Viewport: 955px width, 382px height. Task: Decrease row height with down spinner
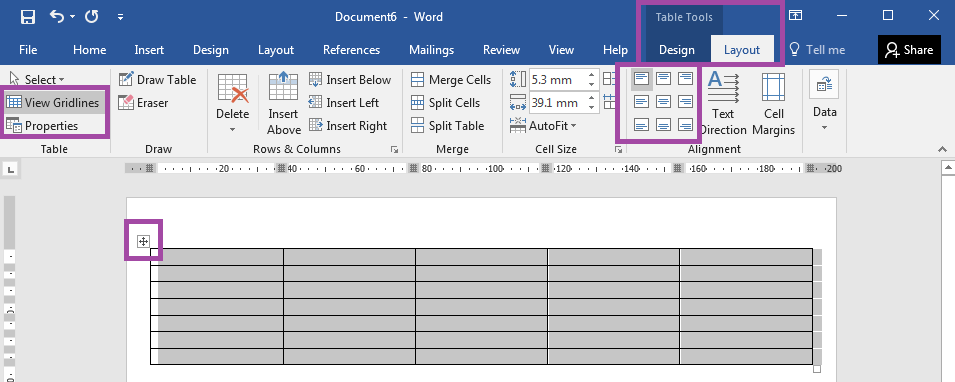pyautogui.click(x=591, y=85)
